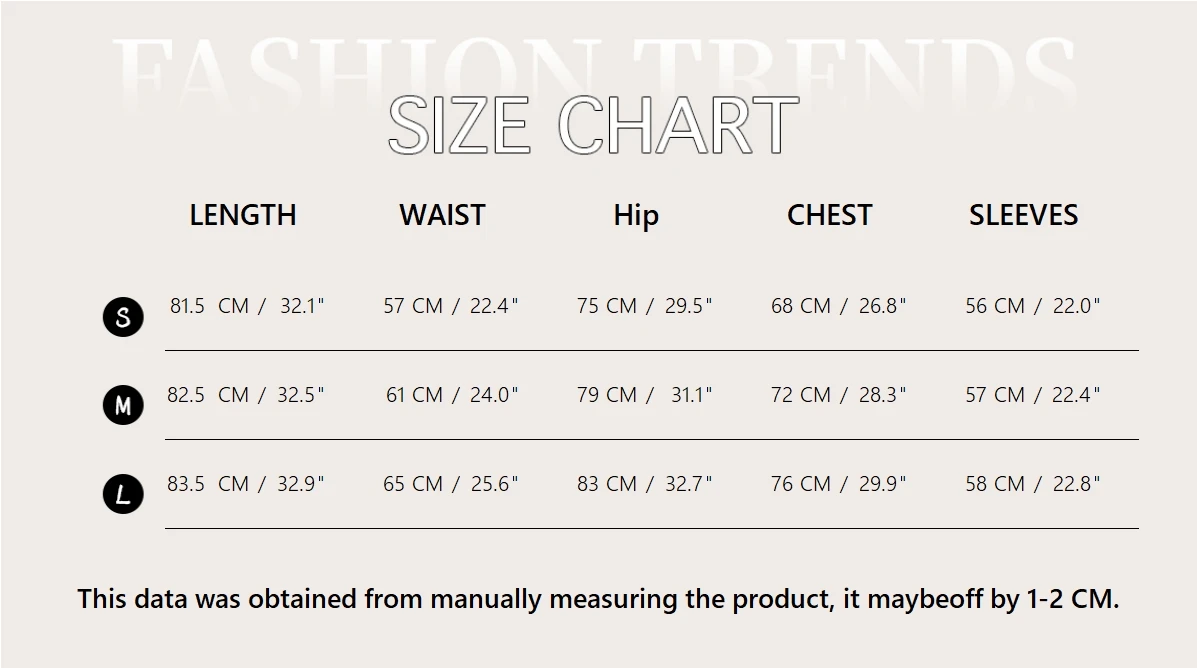Click the SIZE CHART title text
Screen dimensions: 1197x668
point(593,125)
